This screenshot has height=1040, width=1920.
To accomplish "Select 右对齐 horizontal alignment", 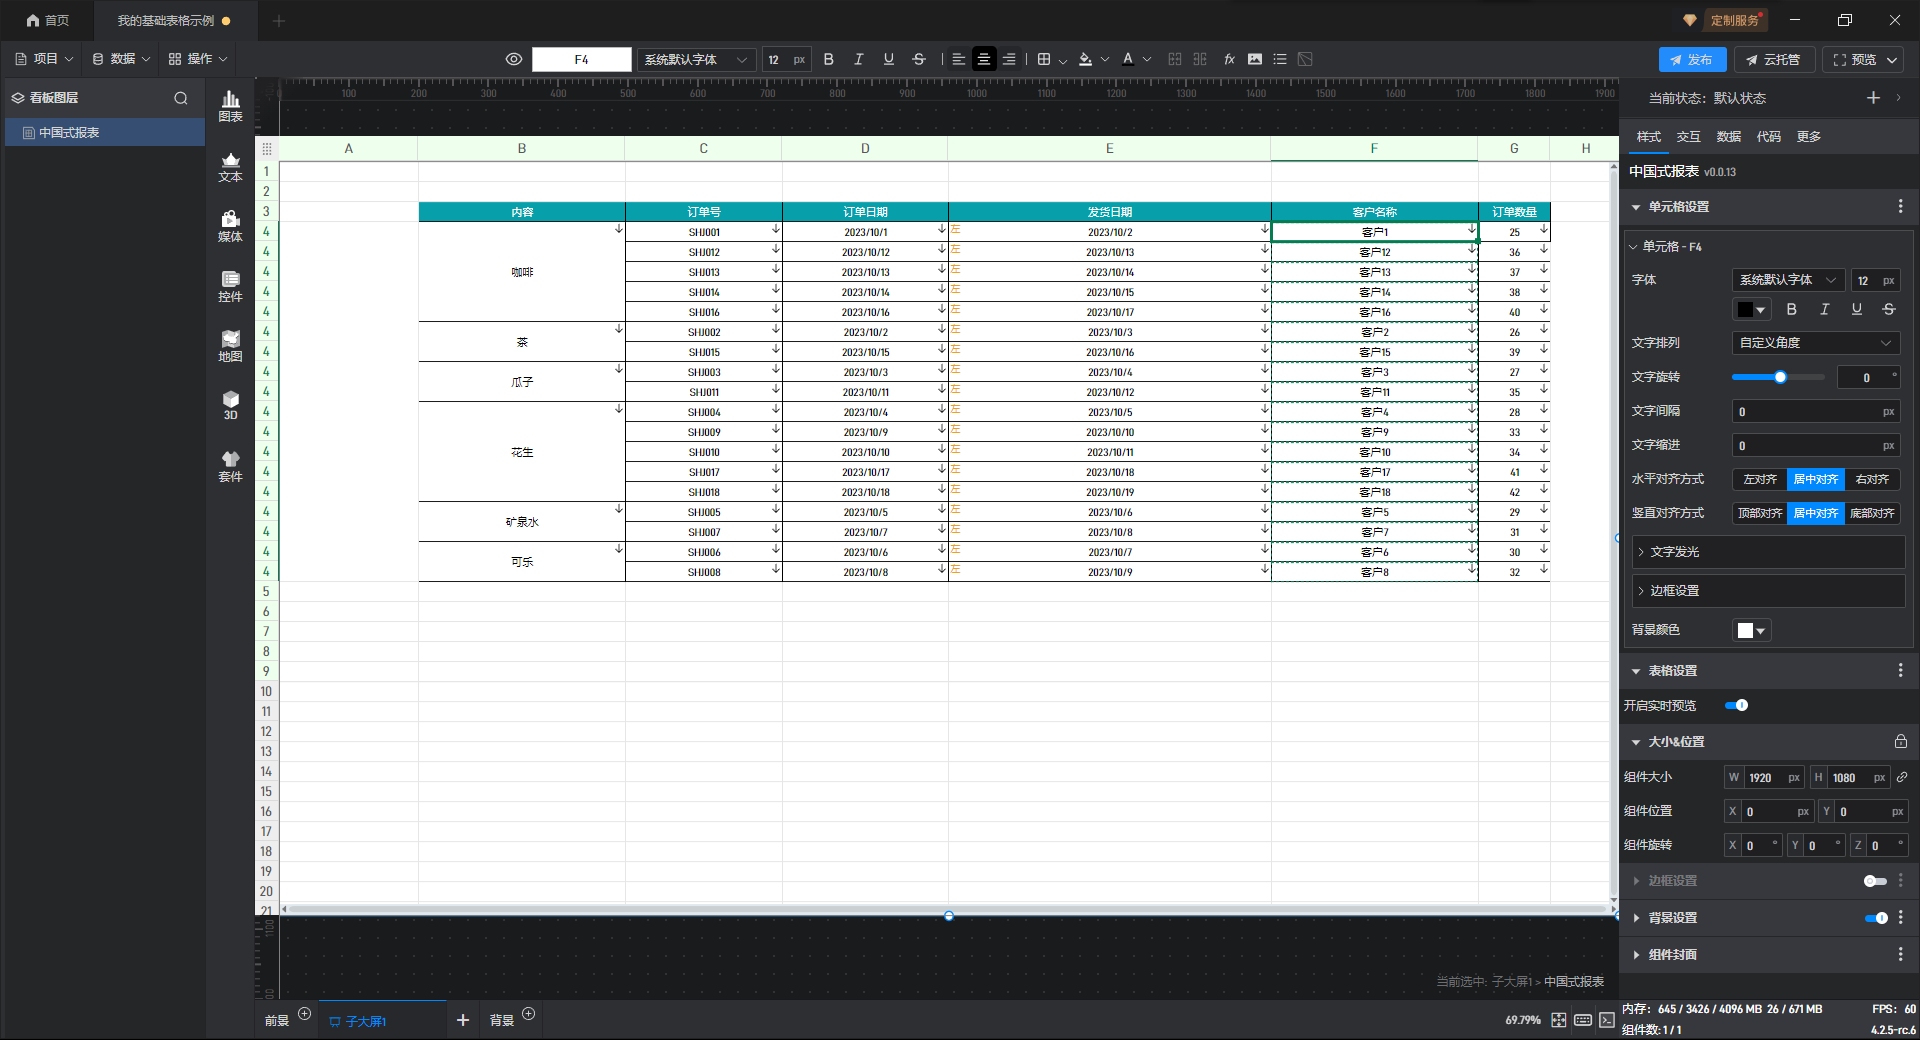I will coord(1872,479).
